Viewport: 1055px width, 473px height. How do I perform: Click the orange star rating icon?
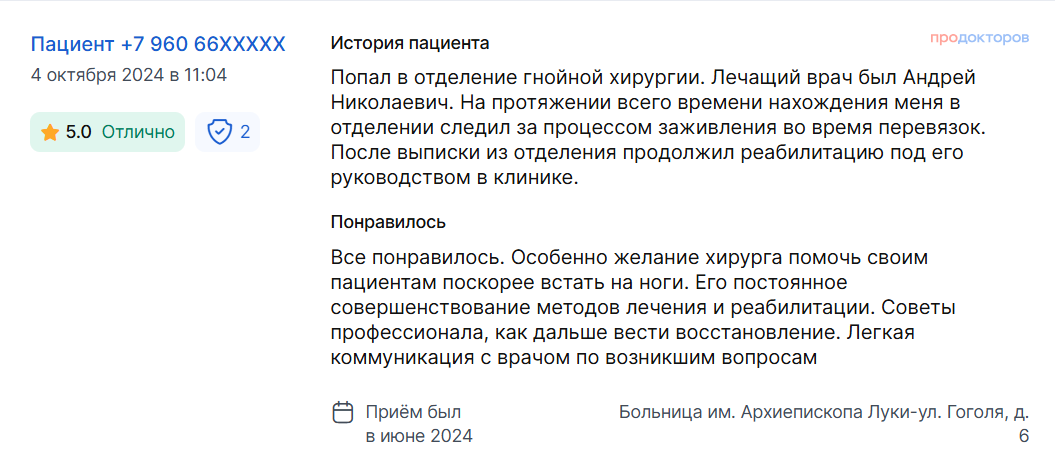pyautogui.click(x=50, y=132)
